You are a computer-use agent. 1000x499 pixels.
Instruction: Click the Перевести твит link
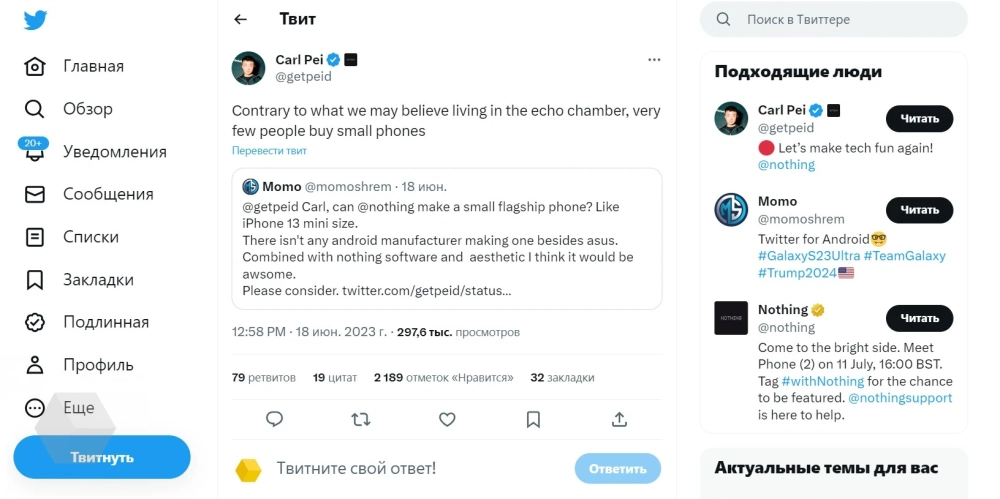point(269,151)
